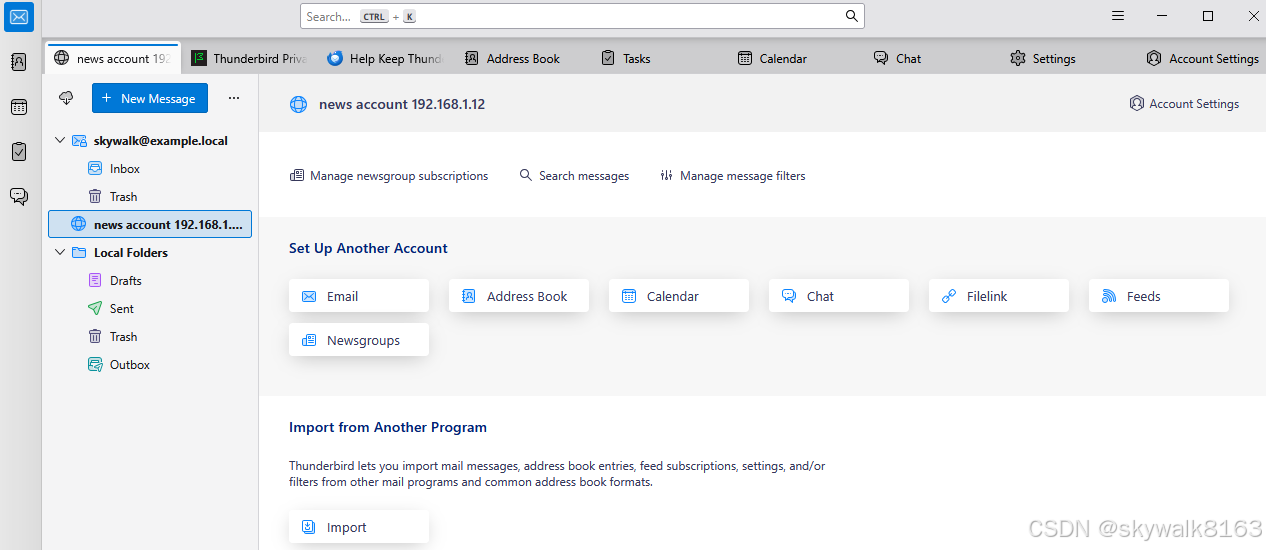Image resolution: width=1266 pixels, height=550 pixels.
Task: Open folder pane options three-dot menu
Action: click(x=234, y=98)
